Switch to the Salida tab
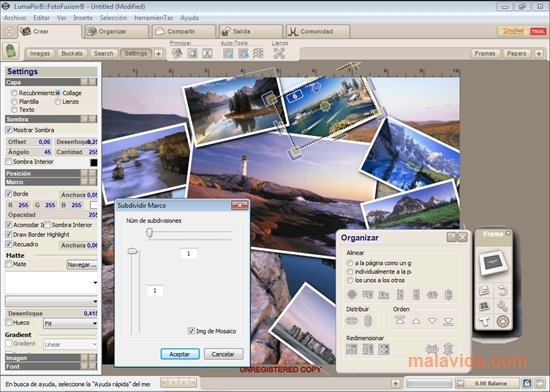 click(250, 32)
